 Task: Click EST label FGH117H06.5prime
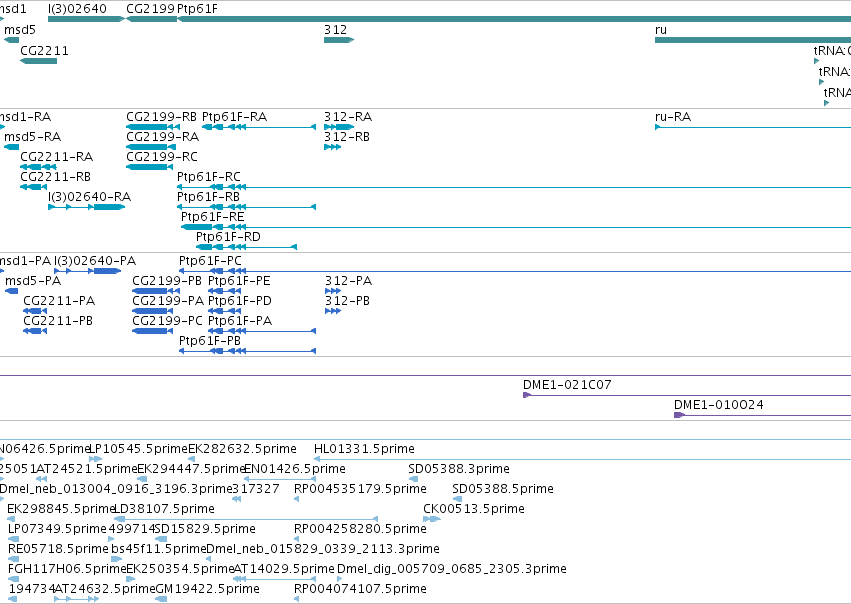(x=67, y=570)
